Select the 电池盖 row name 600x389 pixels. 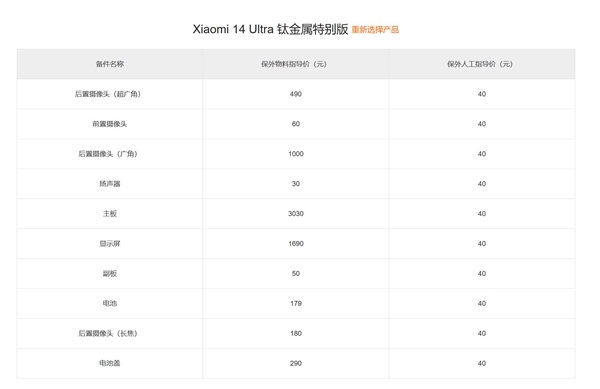point(110,363)
